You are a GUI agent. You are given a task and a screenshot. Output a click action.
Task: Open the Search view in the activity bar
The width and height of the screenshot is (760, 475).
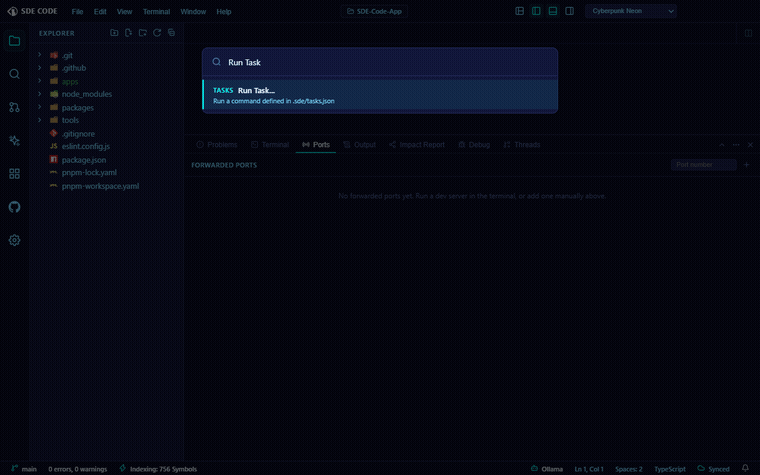pos(15,74)
